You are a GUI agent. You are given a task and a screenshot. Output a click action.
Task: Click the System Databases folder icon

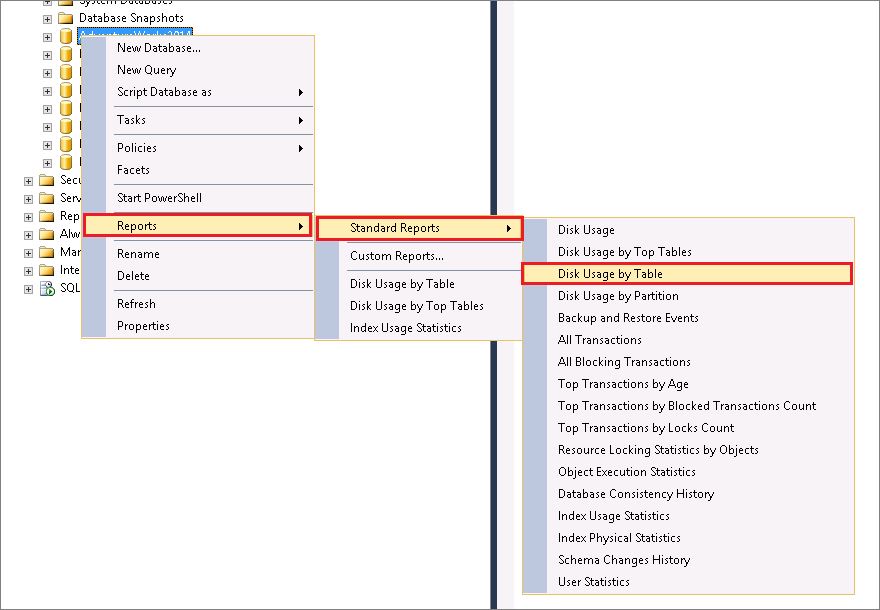64,3
